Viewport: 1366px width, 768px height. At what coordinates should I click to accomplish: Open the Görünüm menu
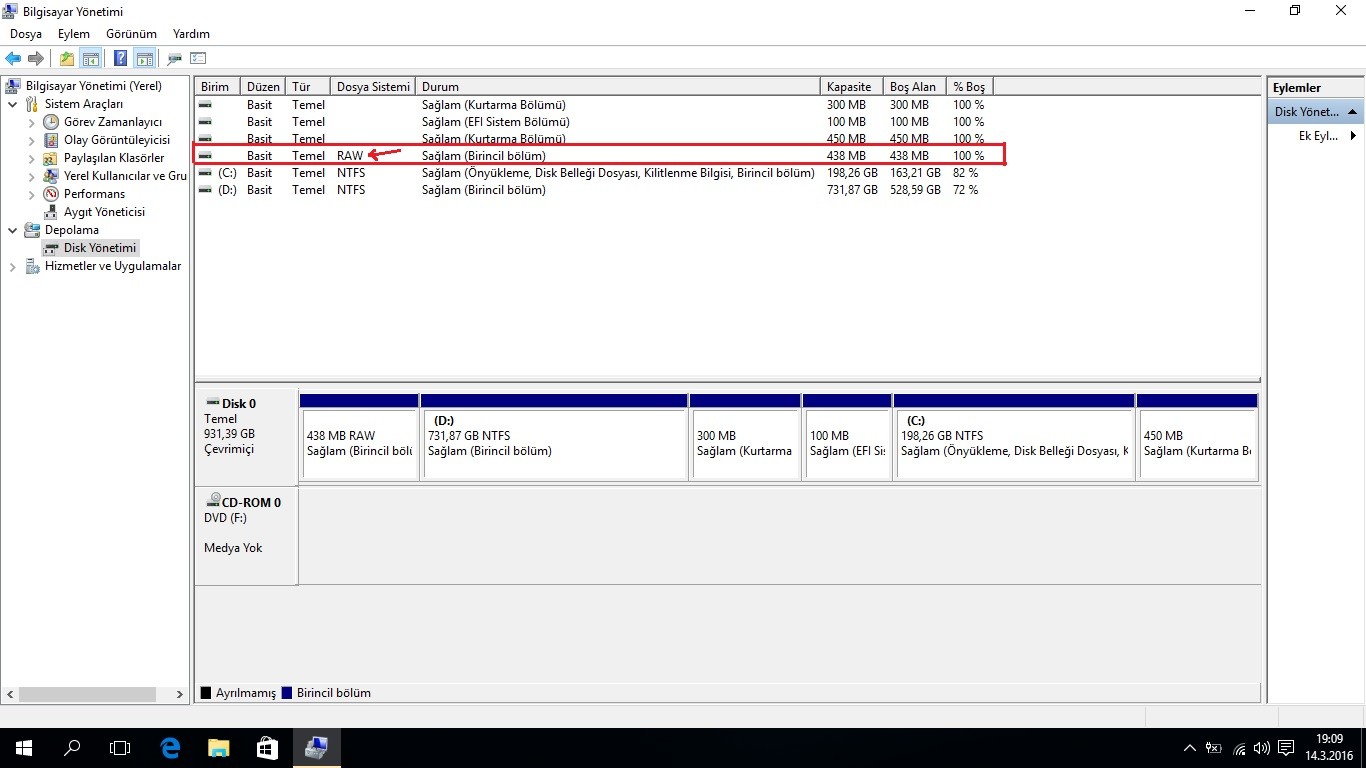[x=131, y=34]
